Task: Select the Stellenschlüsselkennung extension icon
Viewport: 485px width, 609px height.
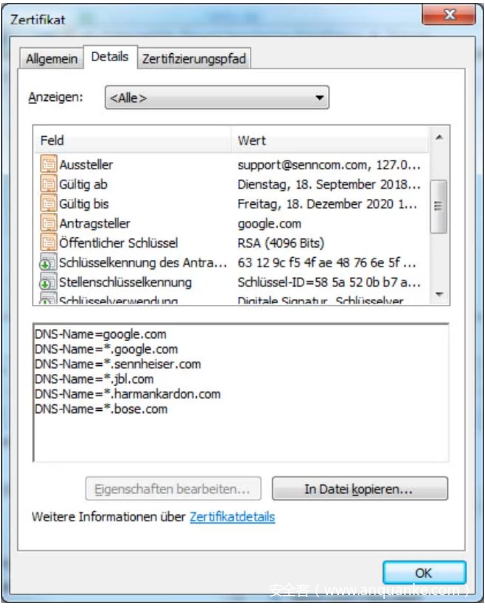Action: click(x=48, y=282)
